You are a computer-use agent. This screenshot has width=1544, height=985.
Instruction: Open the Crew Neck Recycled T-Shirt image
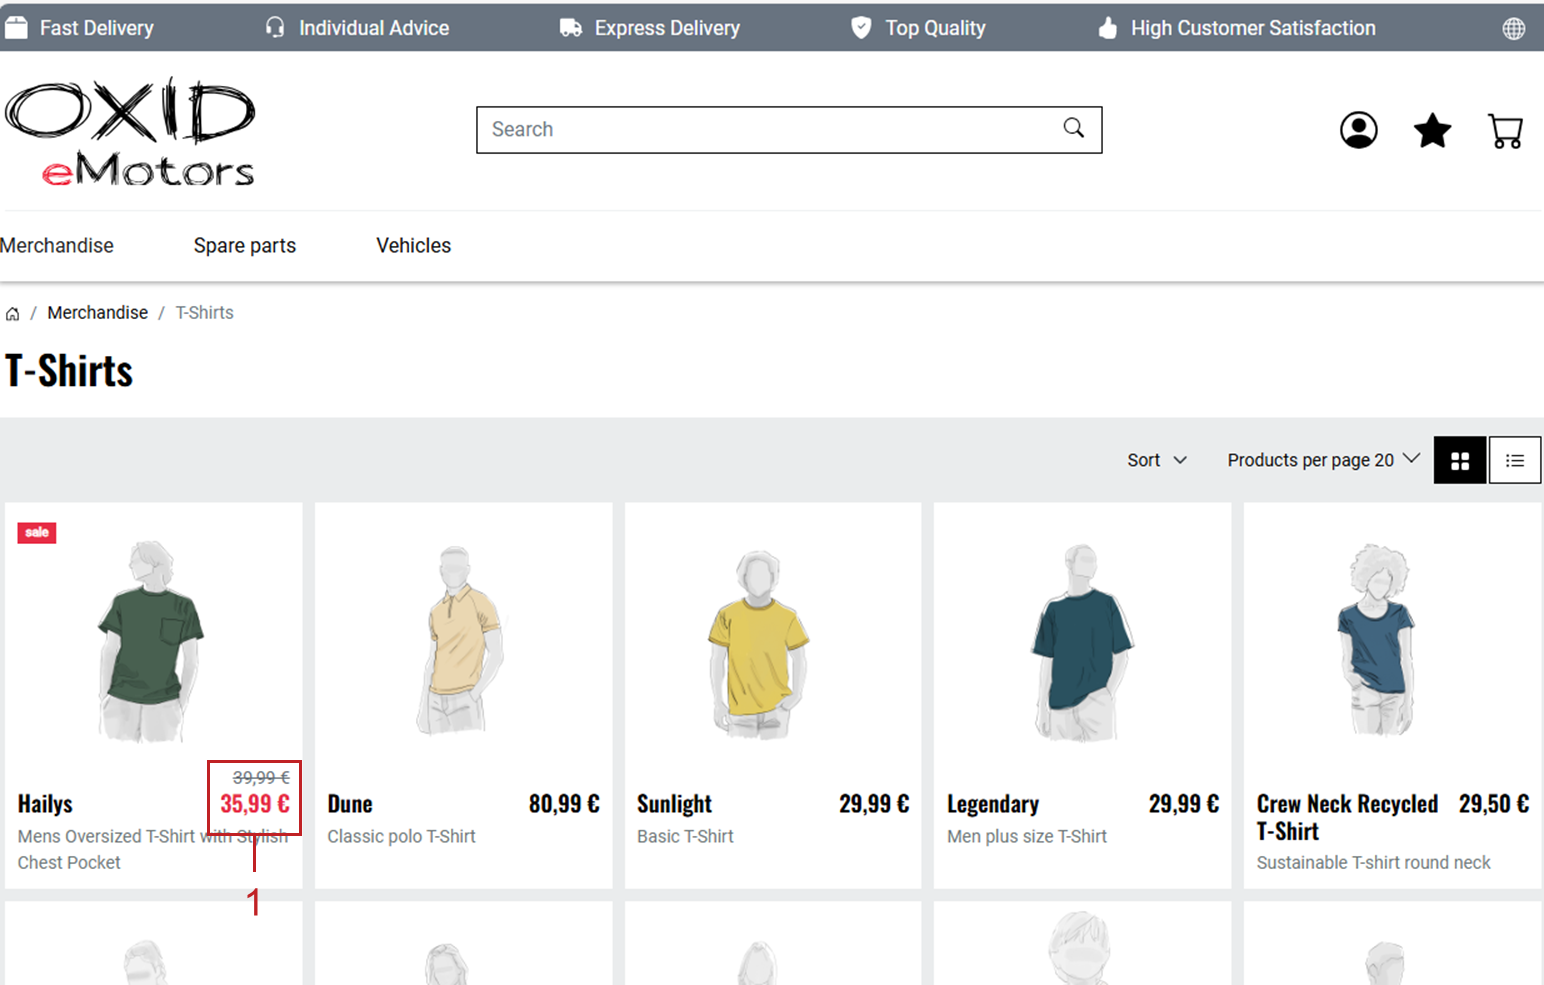[x=1380, y=638]
